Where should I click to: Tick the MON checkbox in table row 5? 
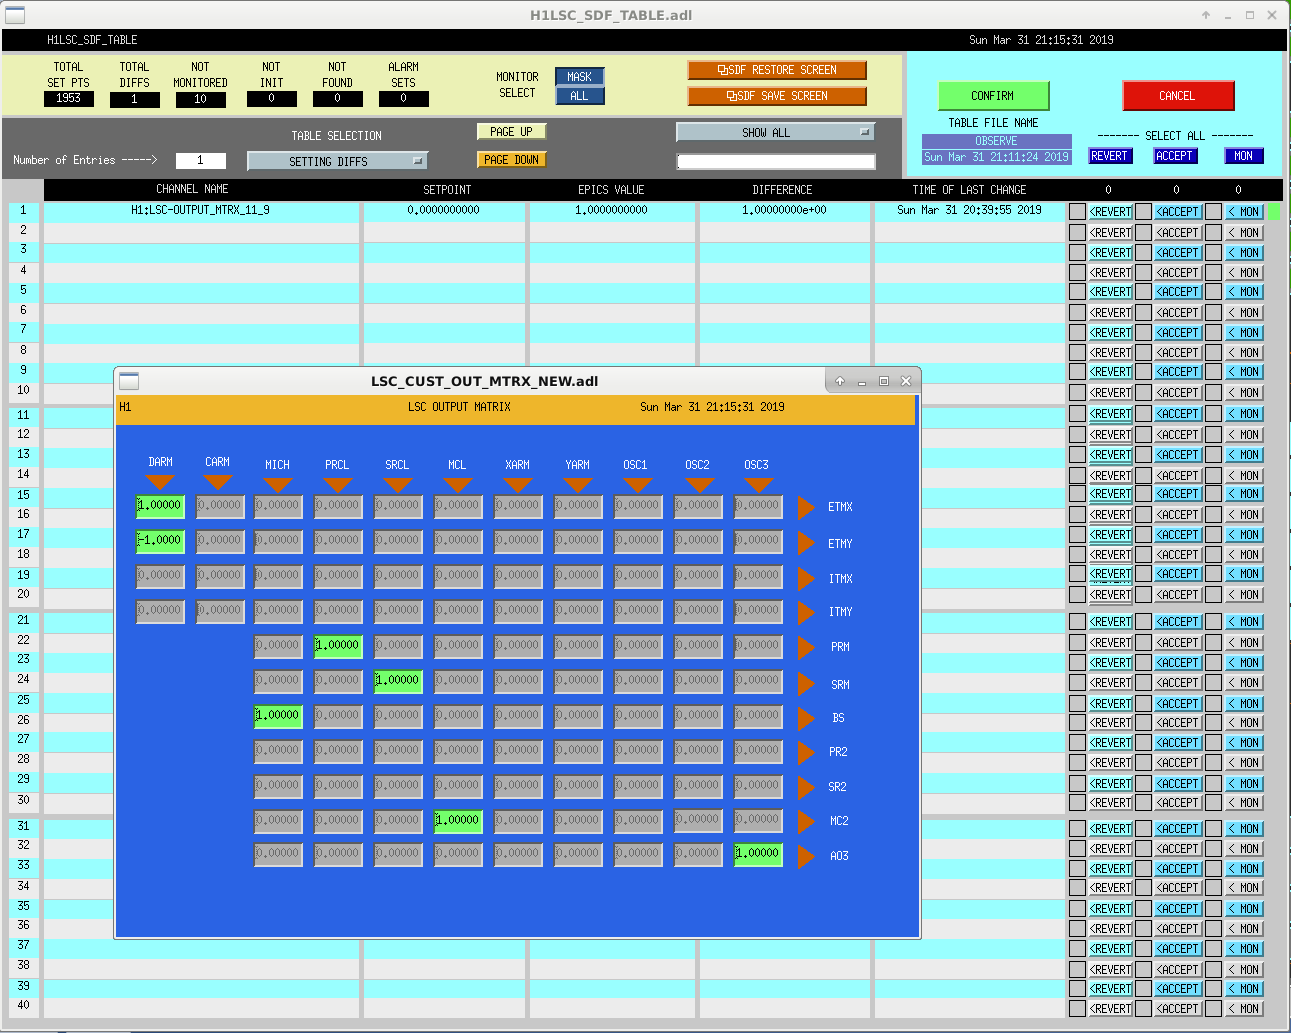[1213, 291]
